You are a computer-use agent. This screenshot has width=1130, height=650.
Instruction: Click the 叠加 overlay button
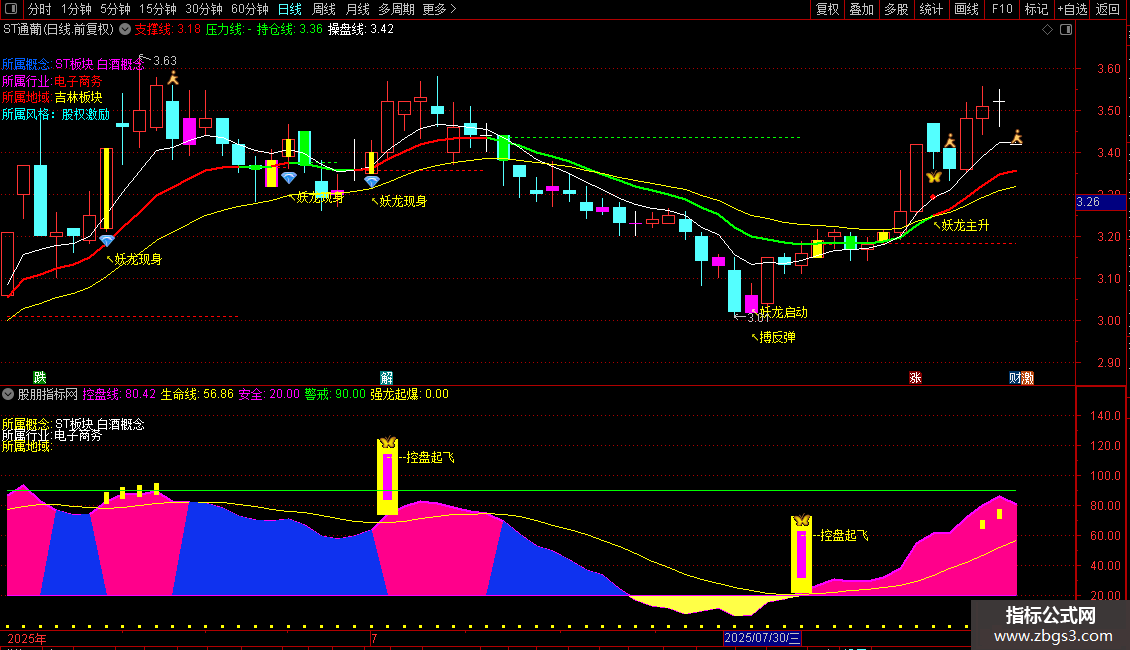[x=861, y=9]
